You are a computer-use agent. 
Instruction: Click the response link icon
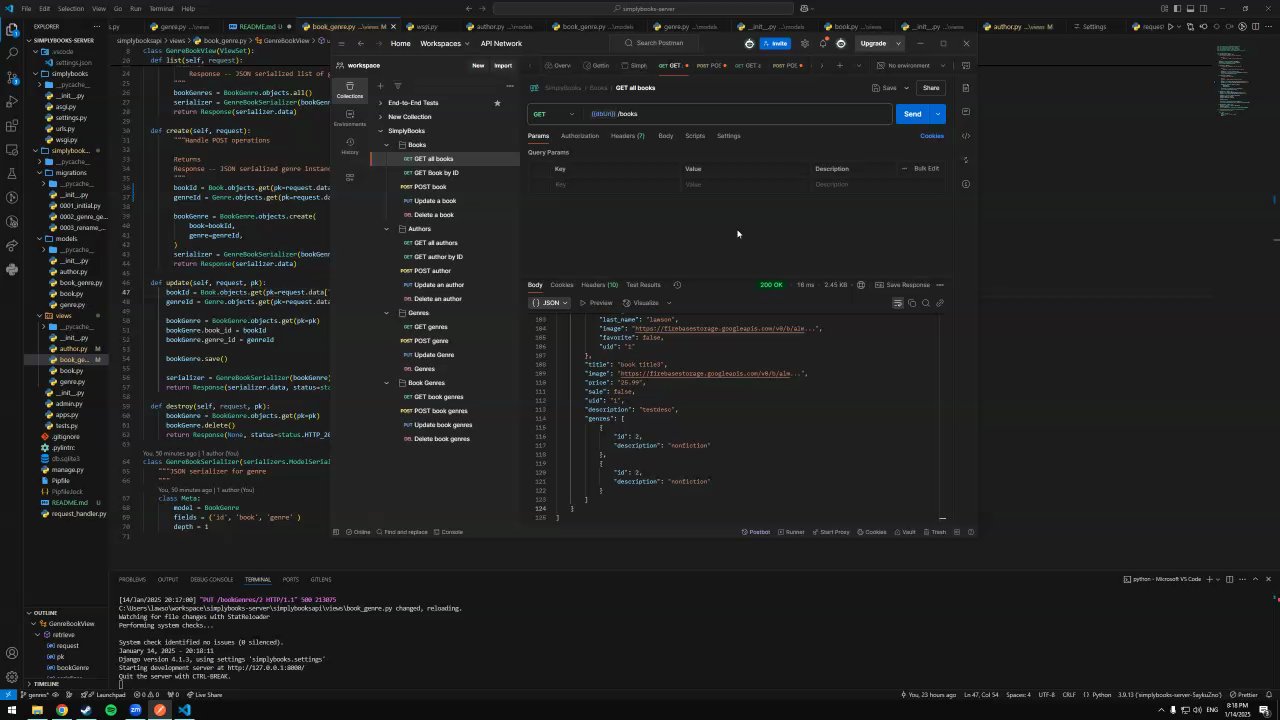(940, 303)
